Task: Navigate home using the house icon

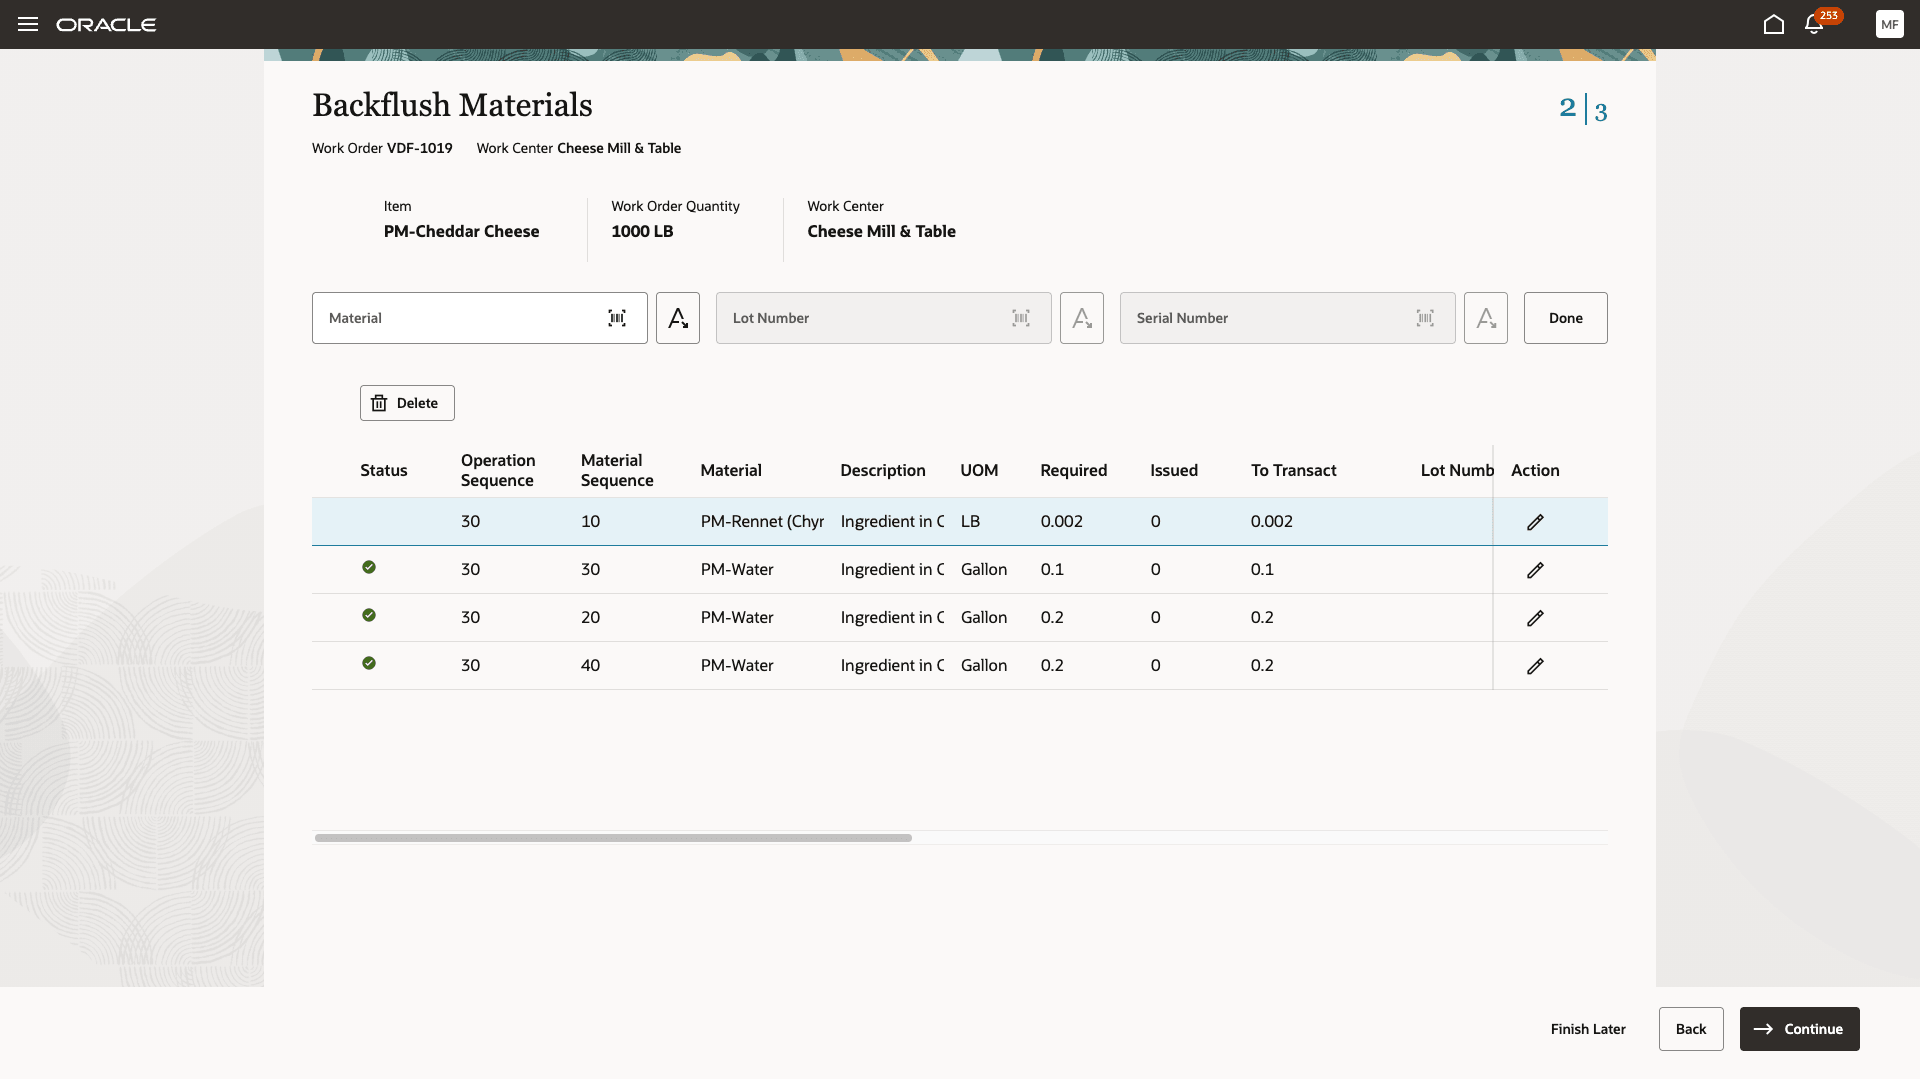Action: click(x=1773, y=24)
